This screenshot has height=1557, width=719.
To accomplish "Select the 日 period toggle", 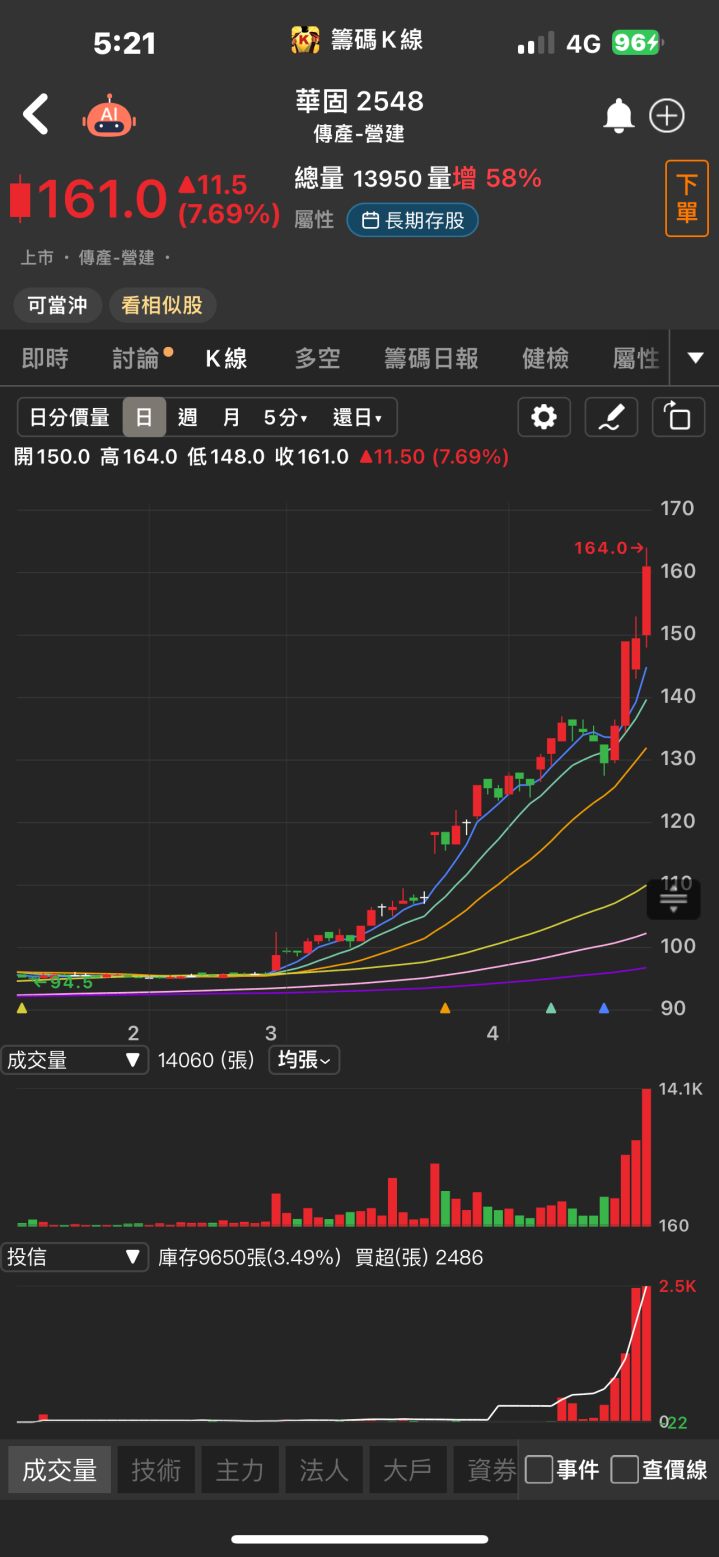I will pos(144,417).
